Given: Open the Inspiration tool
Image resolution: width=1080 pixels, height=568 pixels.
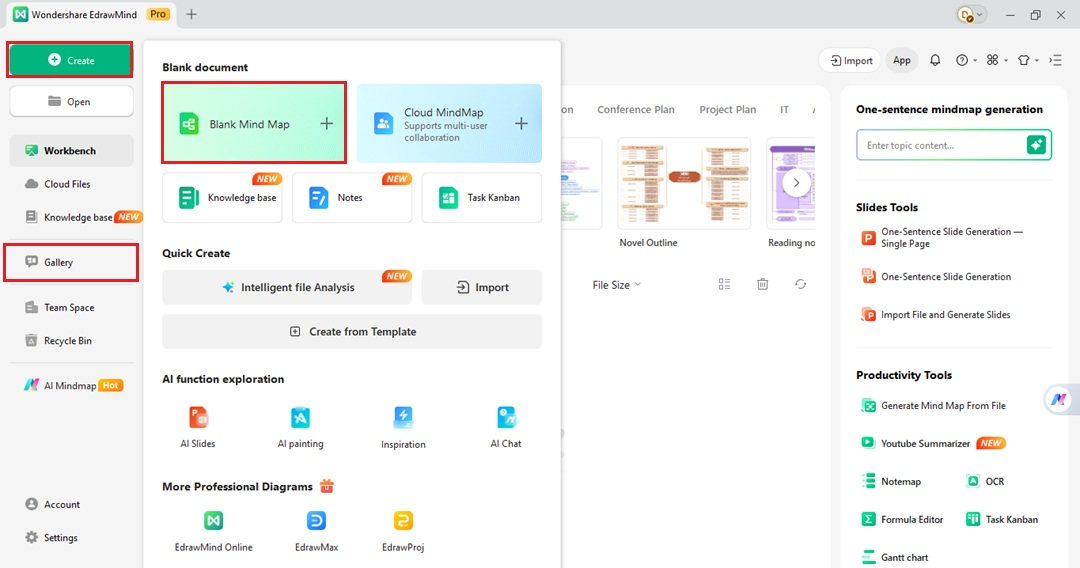Looking at the screenshot, I should [403, 427].
